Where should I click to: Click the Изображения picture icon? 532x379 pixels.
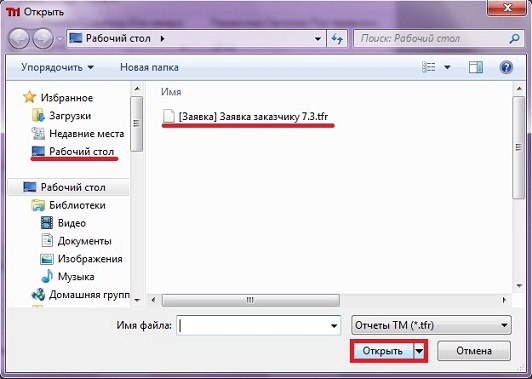47,259
